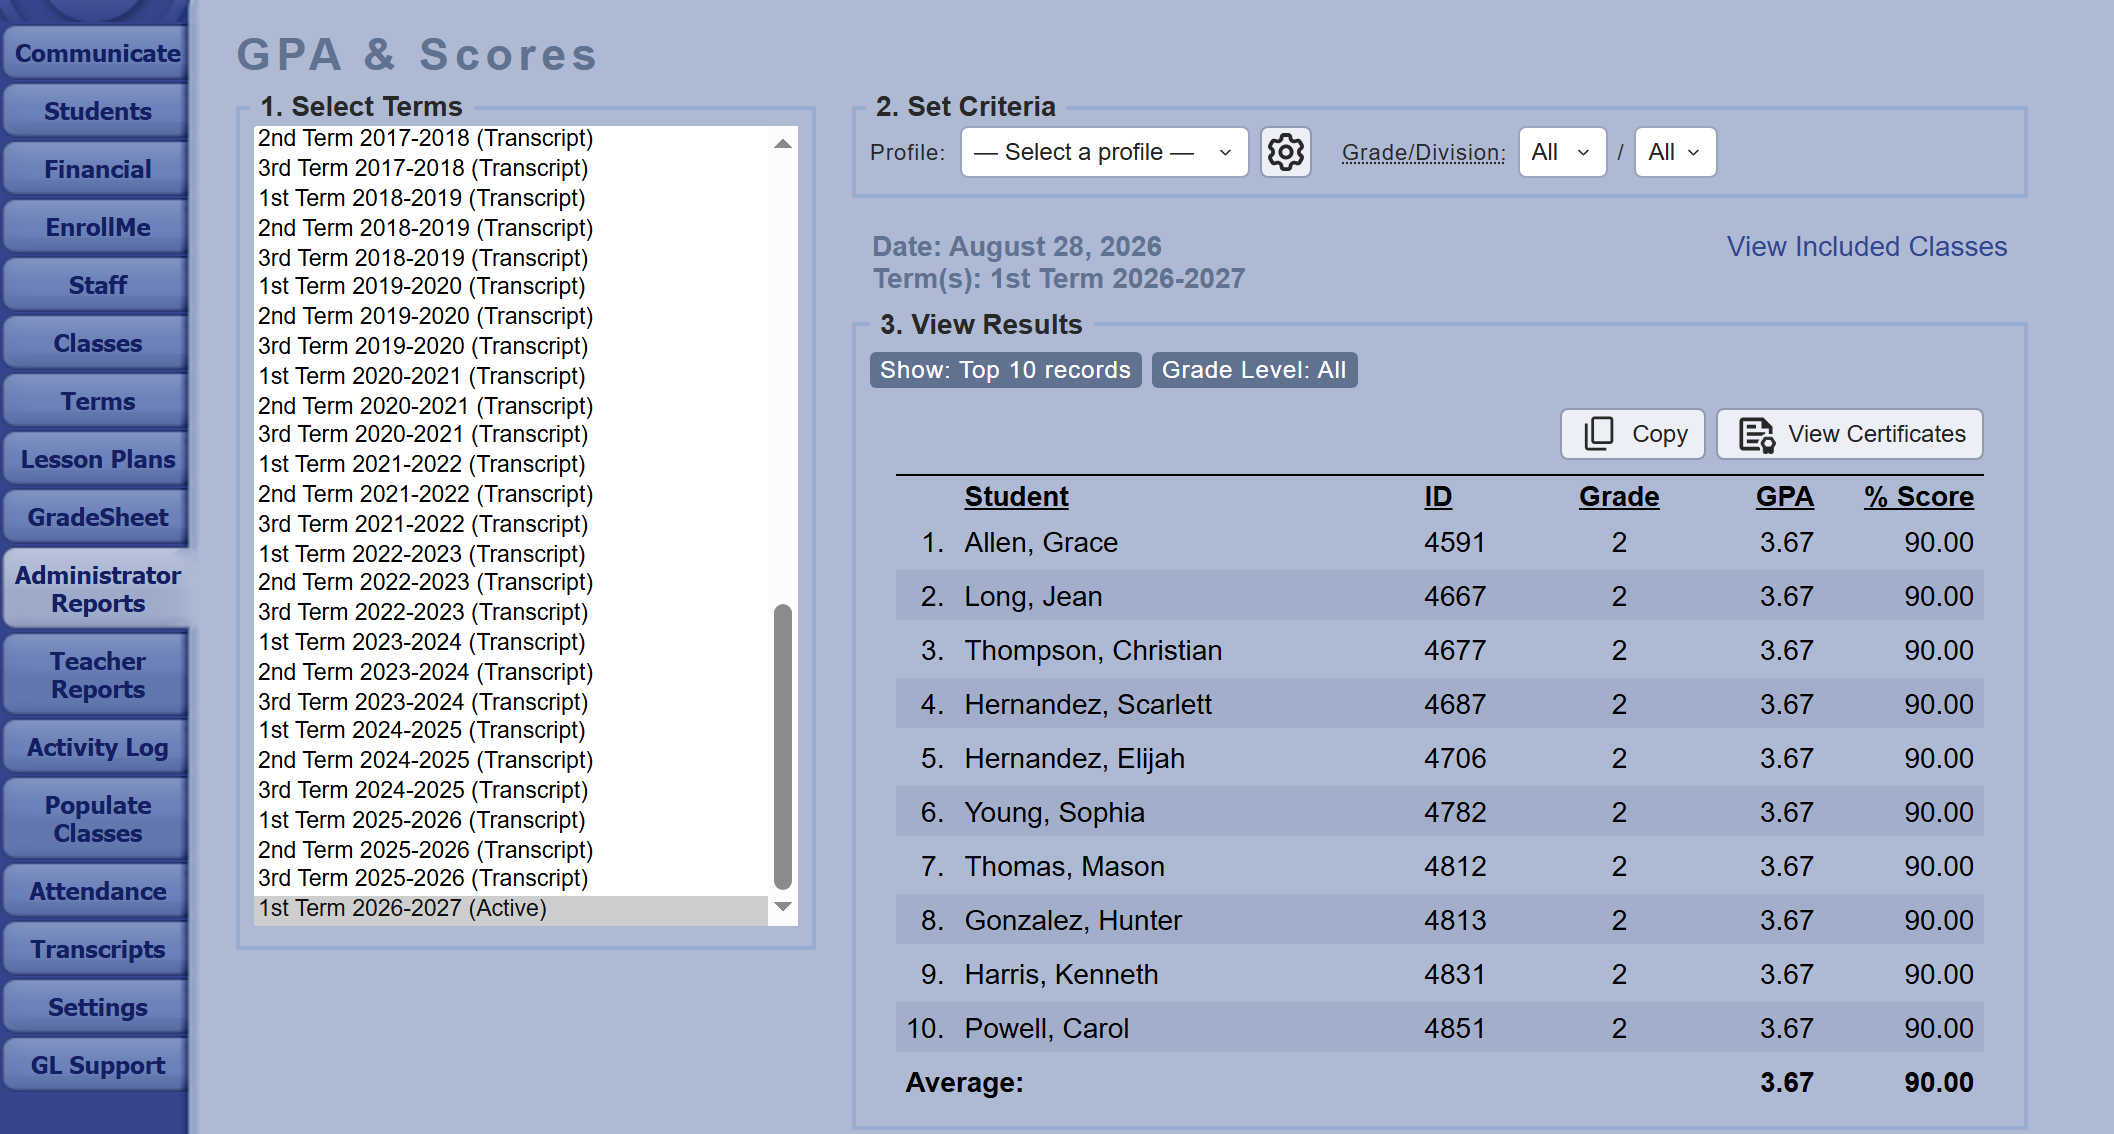Click the terms list scrollbar thumb
The image size is (2114, 1134).
click(783, 746)
